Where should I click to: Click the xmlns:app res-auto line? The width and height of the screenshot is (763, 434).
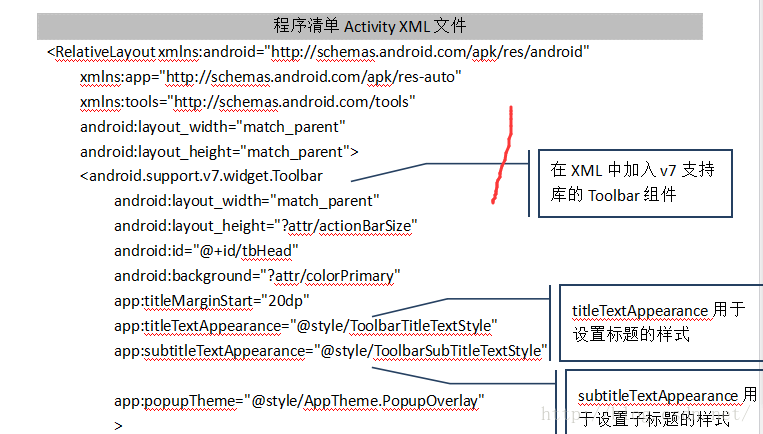click(x=271, y=77)
